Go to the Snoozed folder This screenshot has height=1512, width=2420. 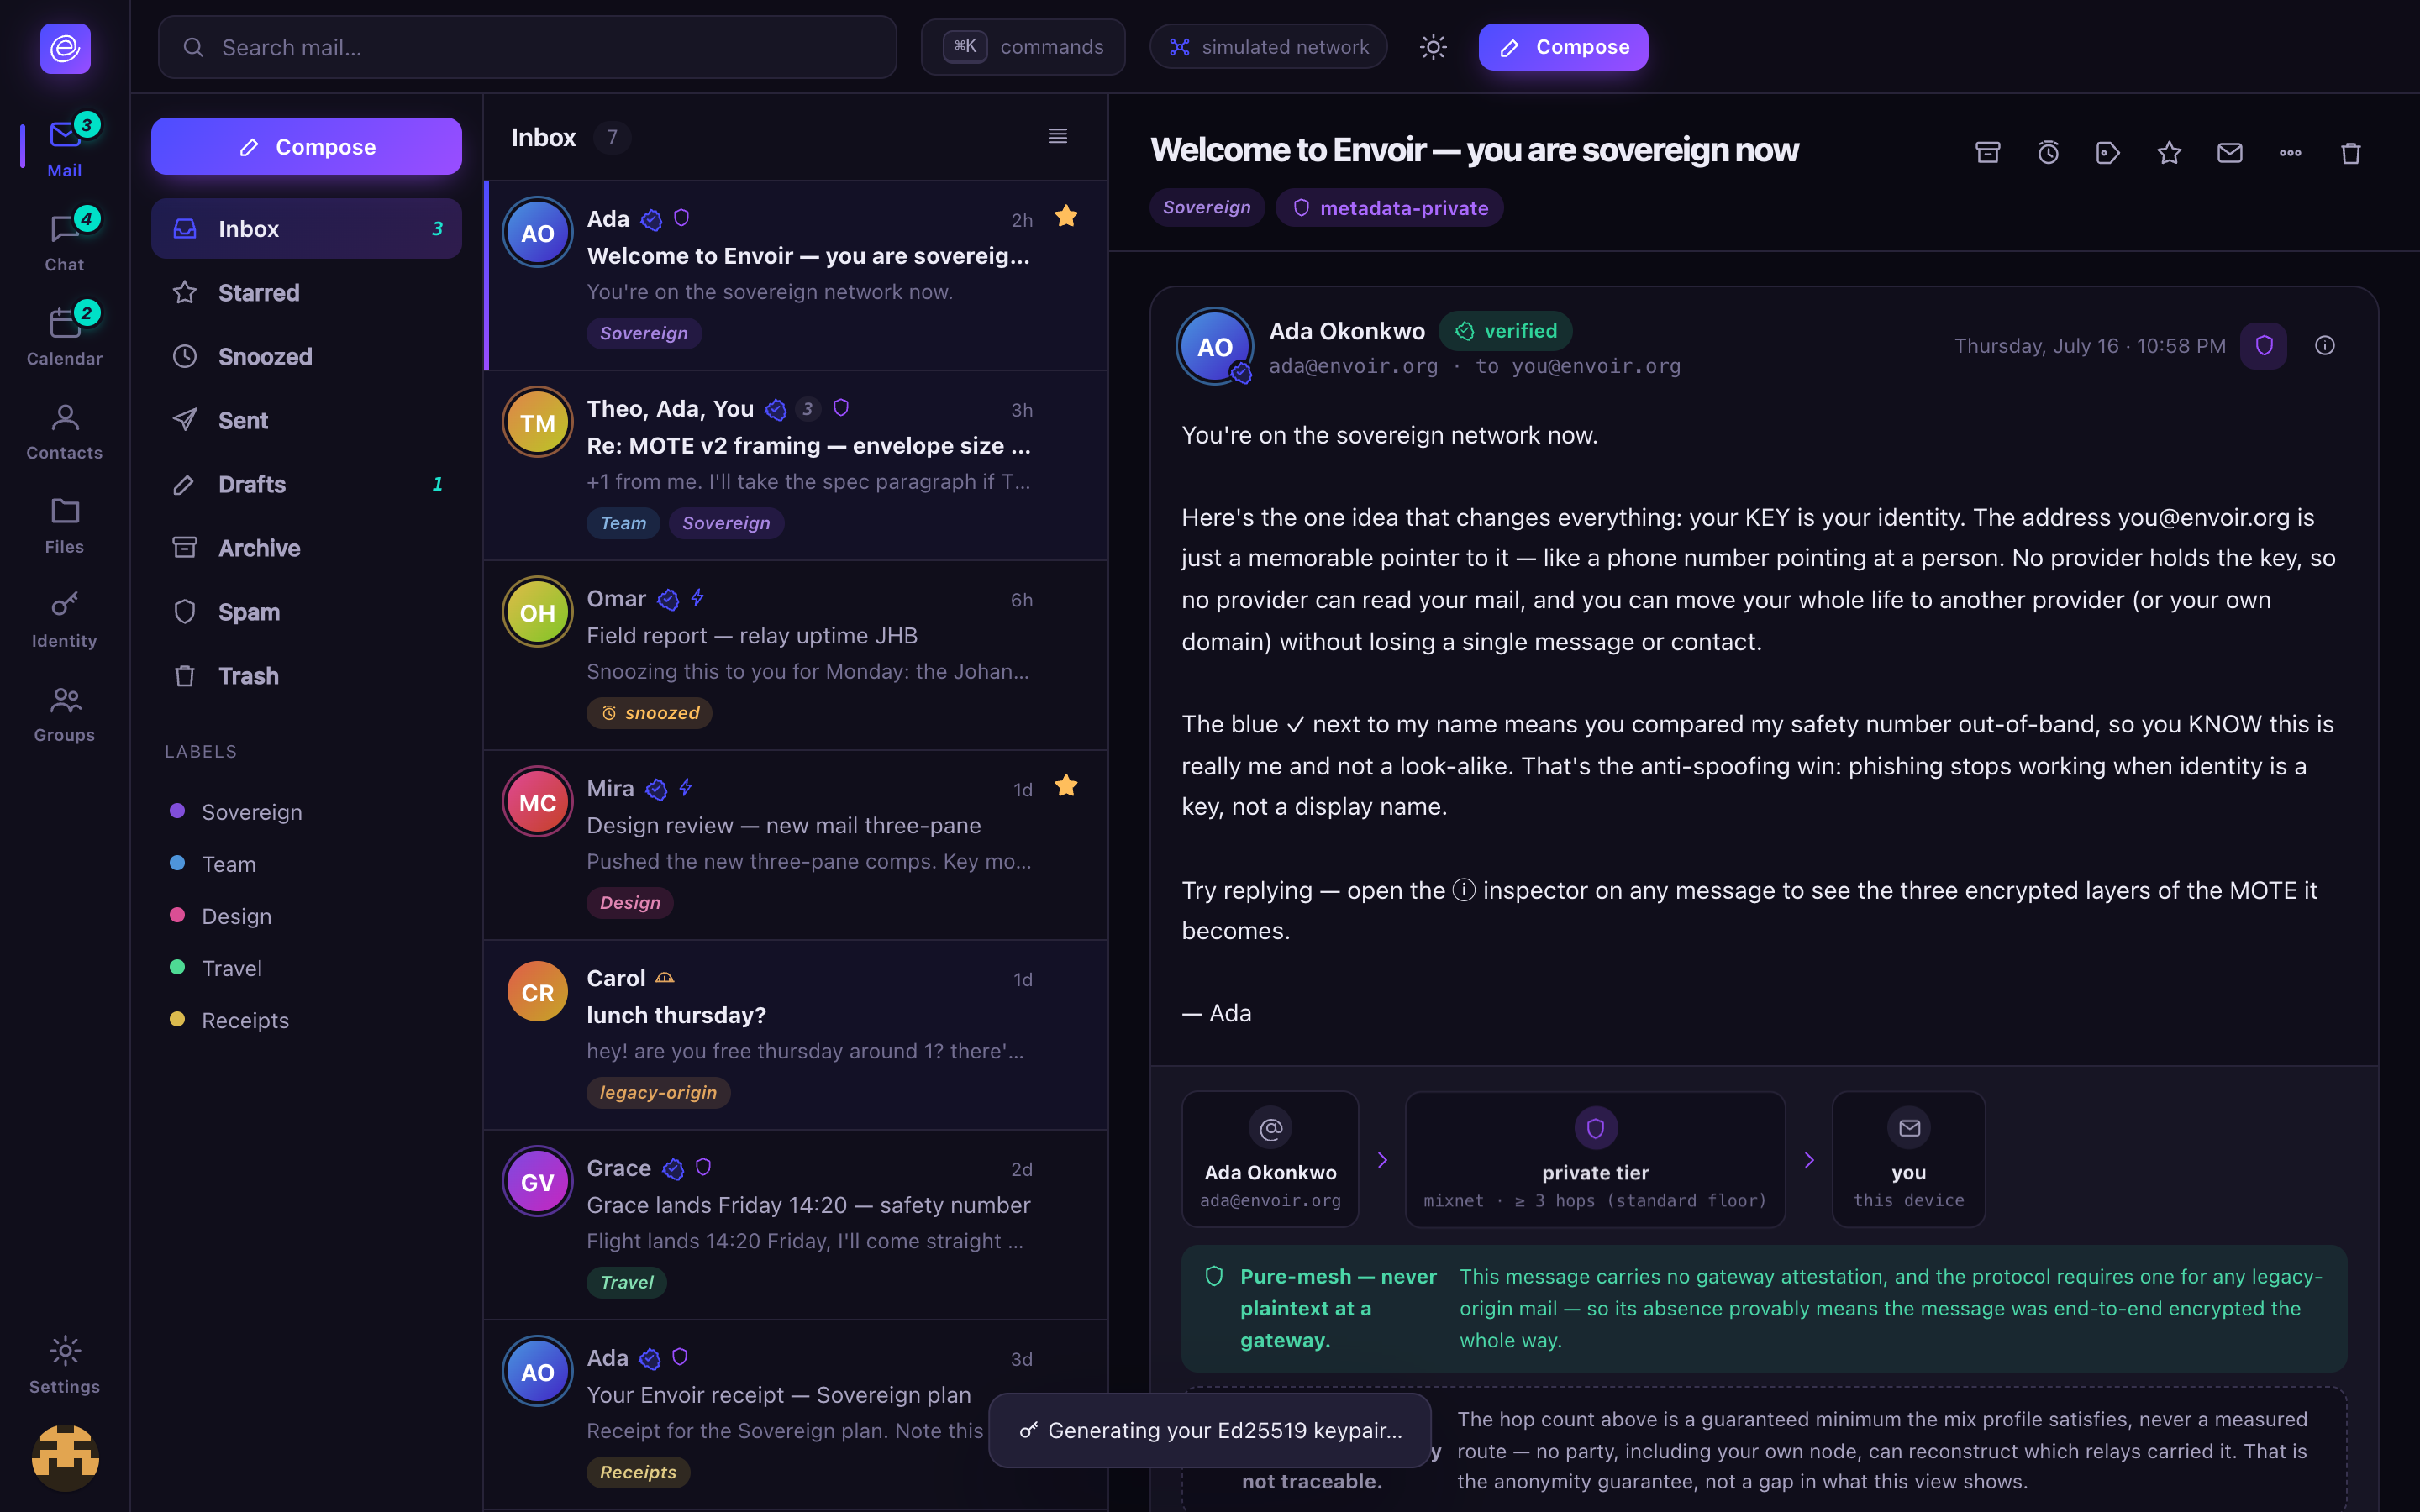(306, 356)
